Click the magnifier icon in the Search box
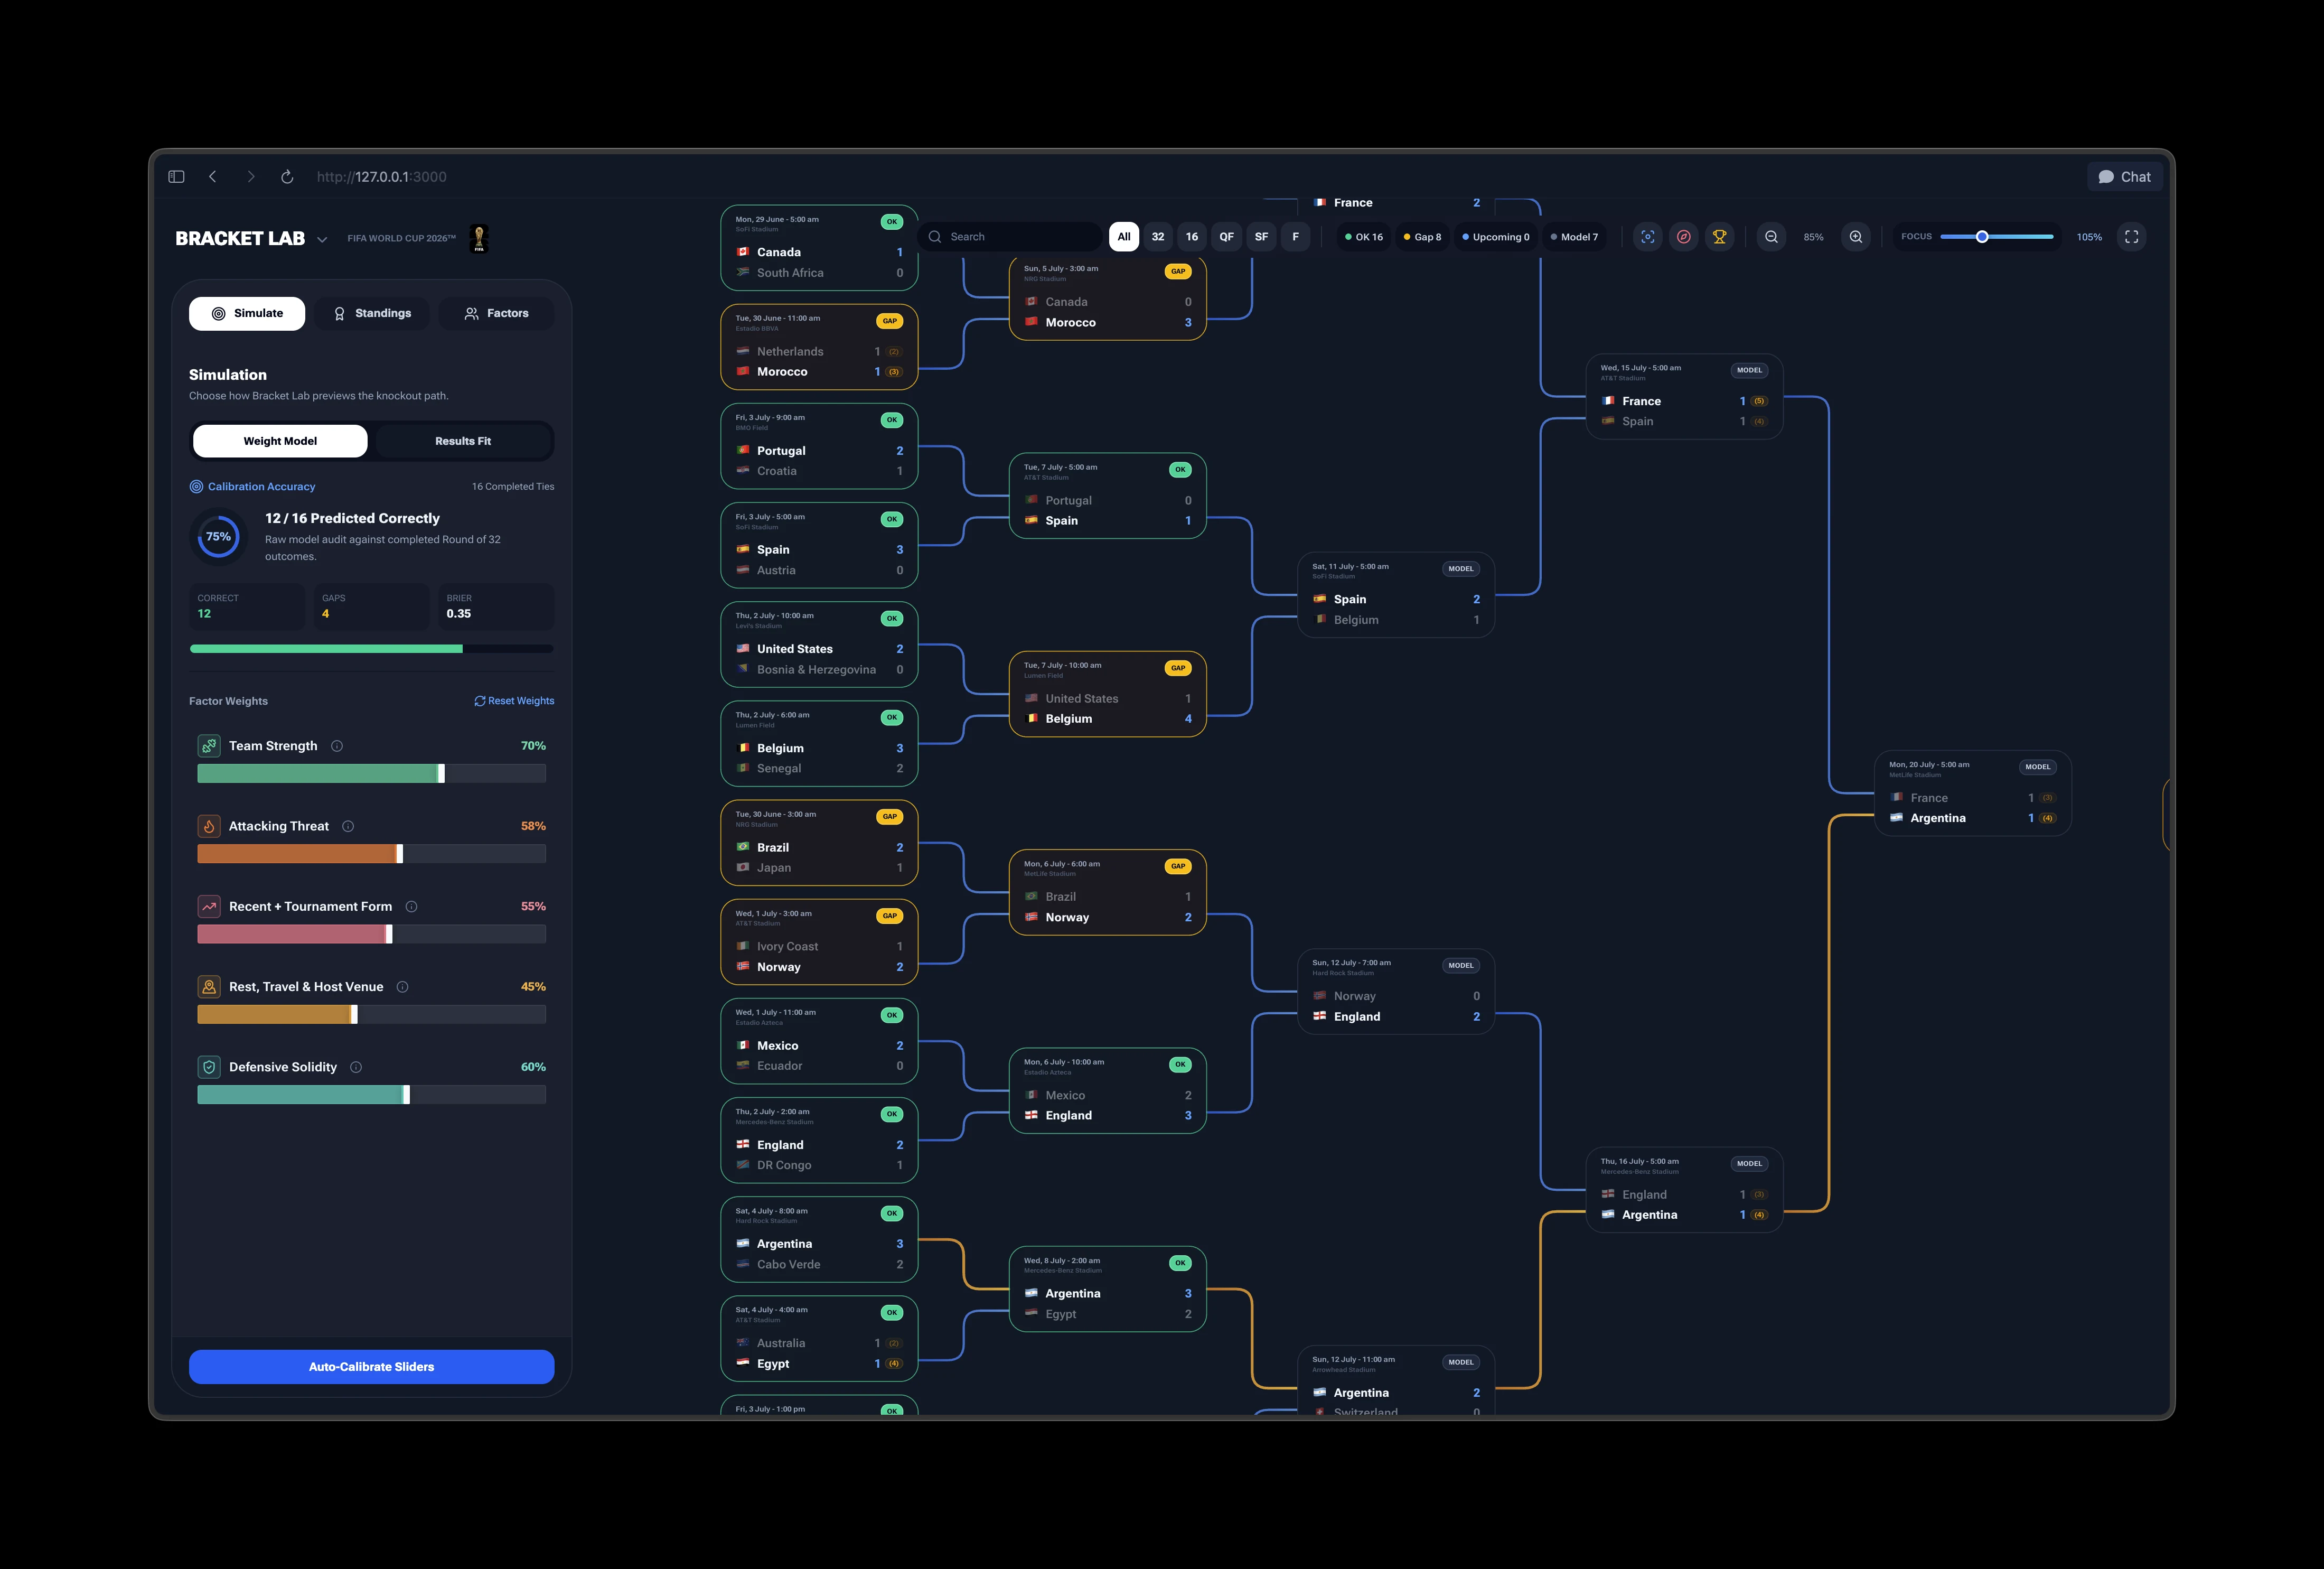This screenshot has height=1569, width=2324. (x=935, y=237)
